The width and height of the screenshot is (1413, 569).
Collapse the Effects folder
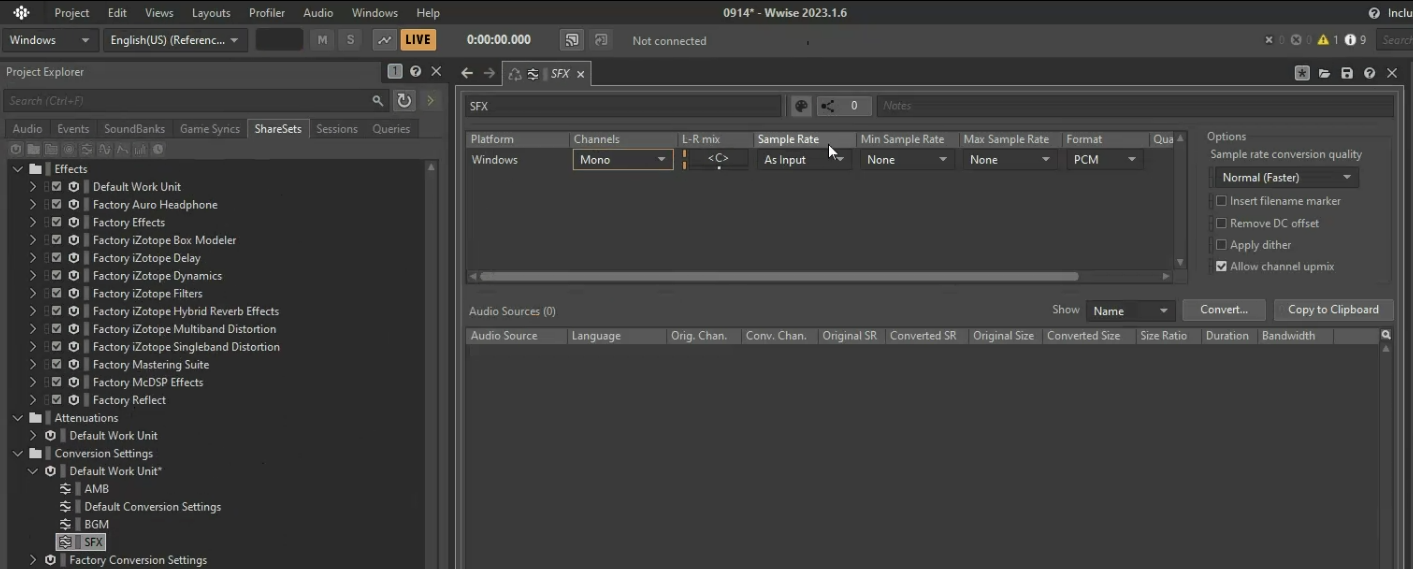[17, 169]
